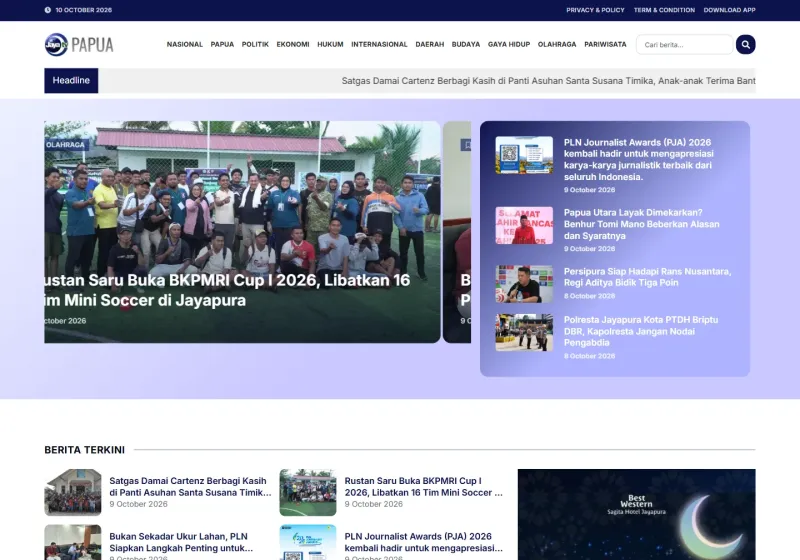Open the Nasional menu
Viewport: 800px width, 560px height.
185,44
